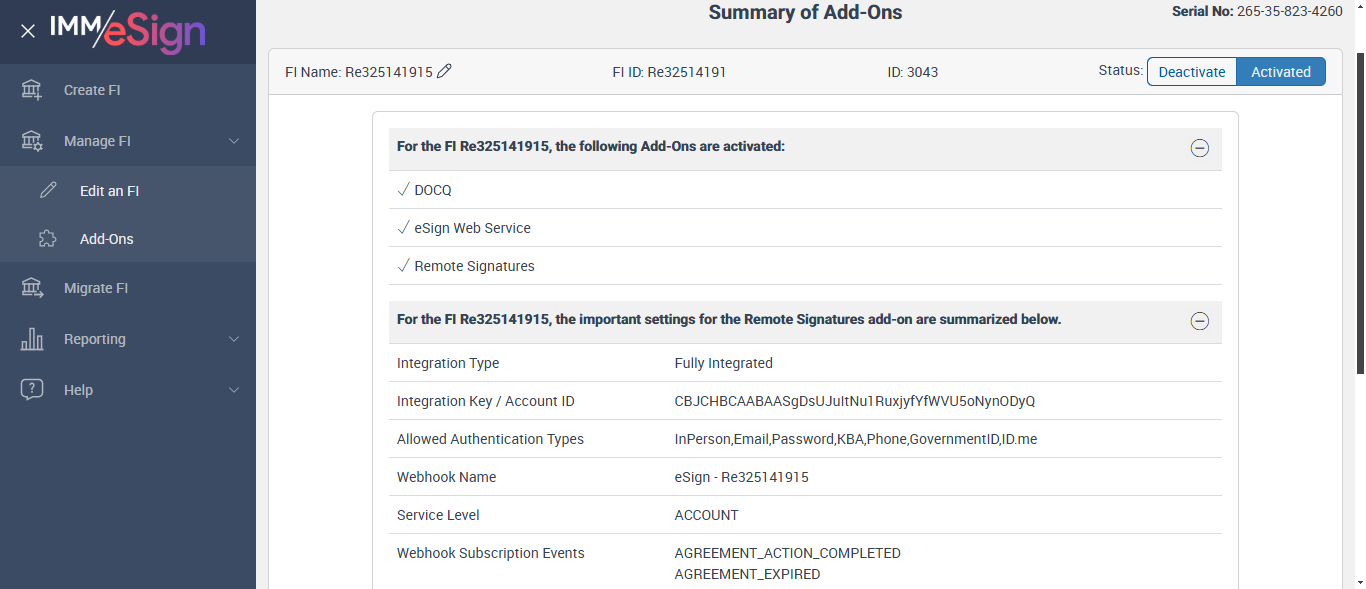This screenshot has height=589, width=1366.
Task: Collapse the Remote Signatures settings section
Action: tap(1199, 321)
